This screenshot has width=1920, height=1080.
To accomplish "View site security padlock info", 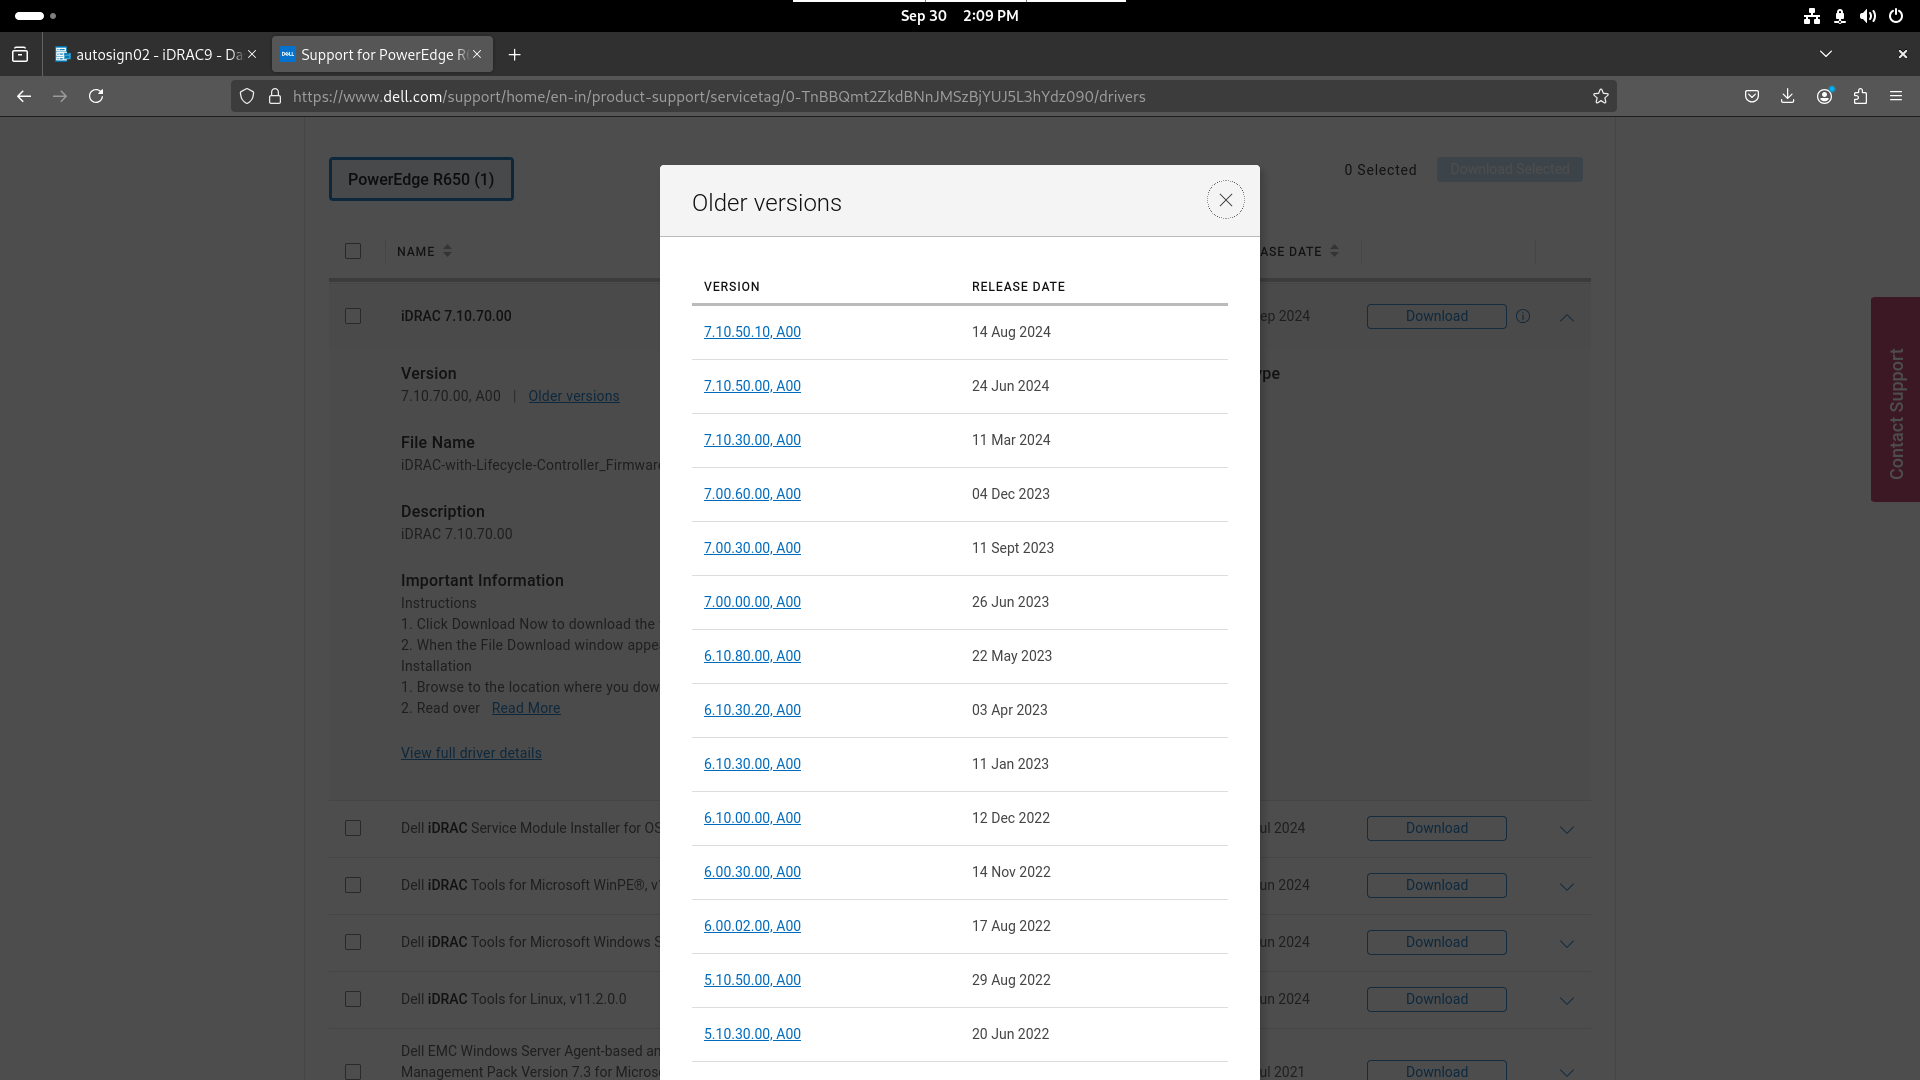I will point(274,96).
